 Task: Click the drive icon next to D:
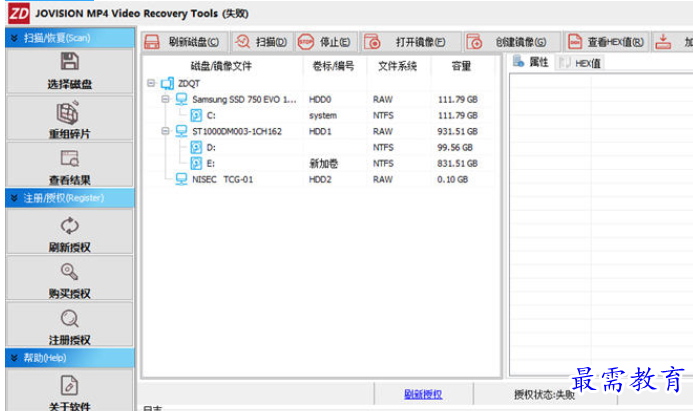(x=196, y=147)
